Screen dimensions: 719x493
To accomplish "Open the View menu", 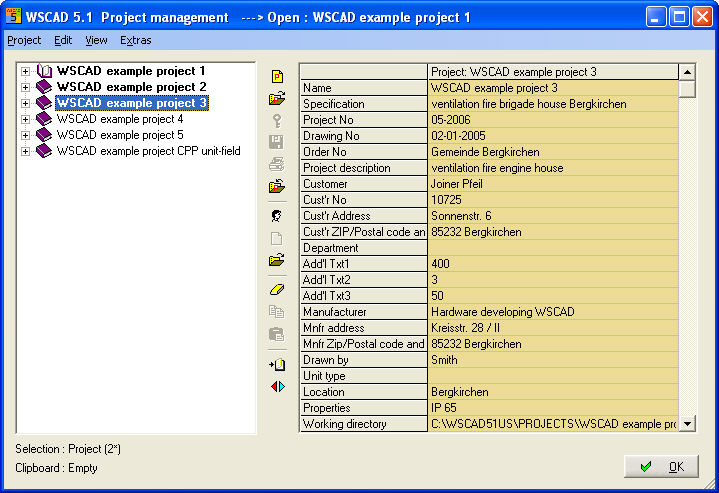I will pyautogui.click(x=96, y=40).
